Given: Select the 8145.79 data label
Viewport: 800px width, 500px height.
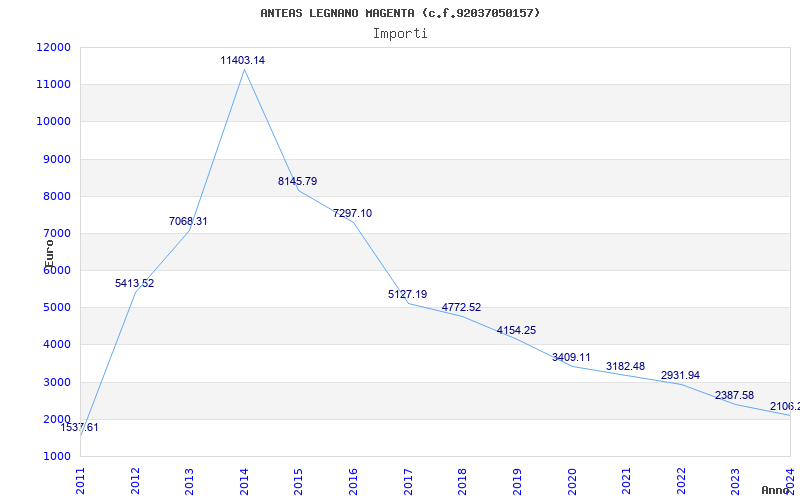Looking at the screenshot, I should [x=297, y=181].
